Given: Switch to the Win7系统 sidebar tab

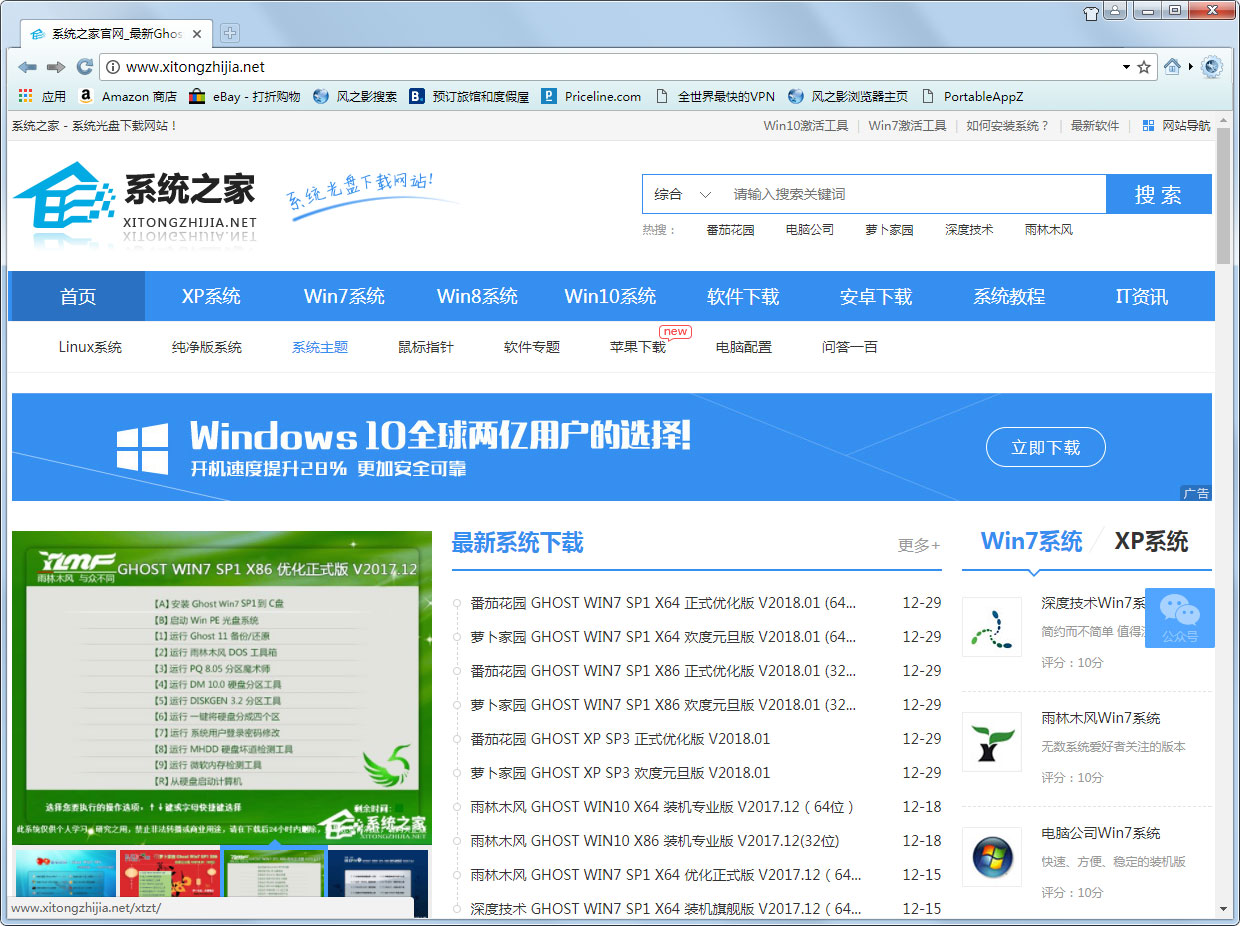Looking at the screenshot, I should (x=1031, y=542).
